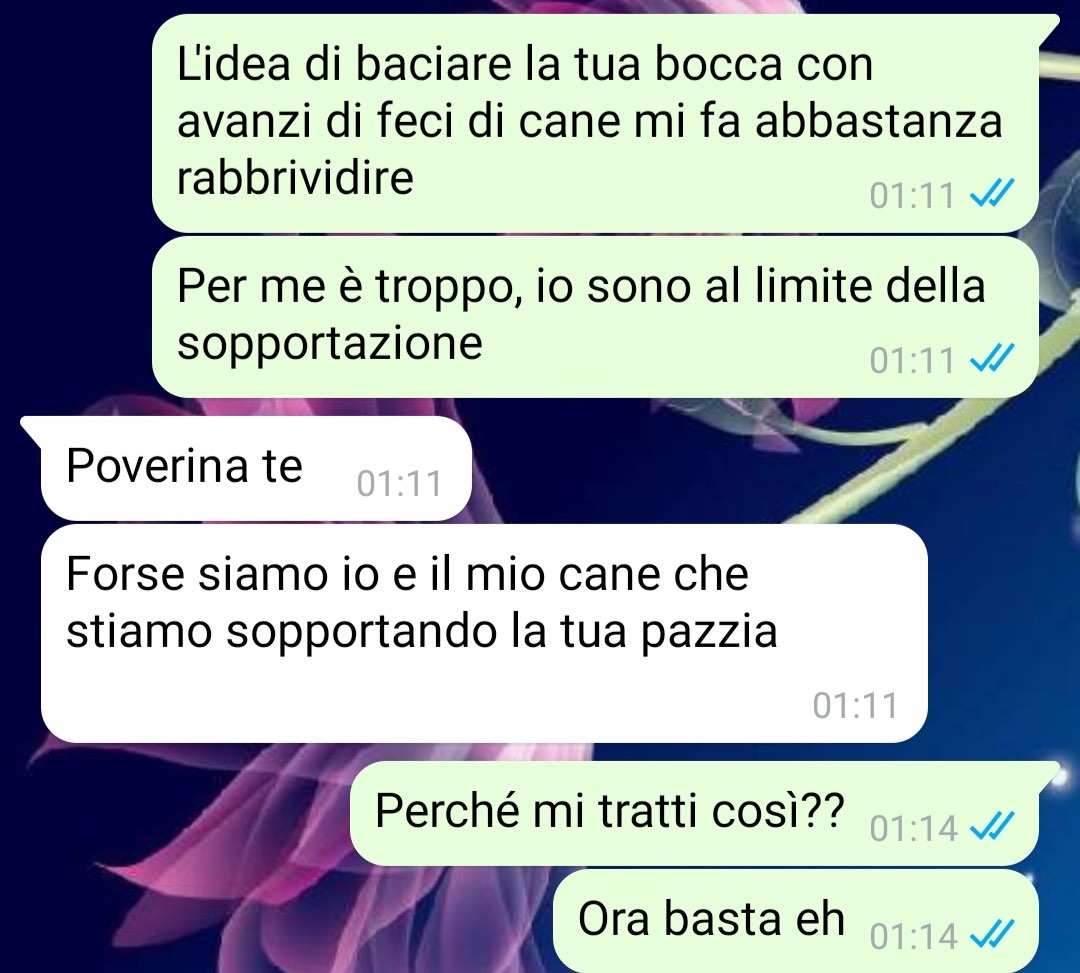Click 01:11 timestamp on the 'sopportazione' message
This screenshot has width=1080, height=973.
pos(912,359)
